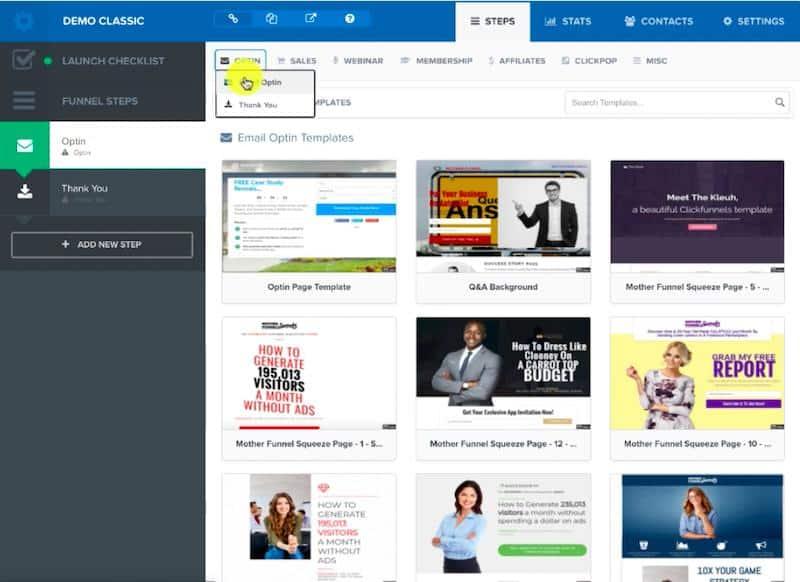This screenshot has width=800, height=582.
Task: Switch to the STATS tab
Action: pyautogui.click(x=568, y=20)
